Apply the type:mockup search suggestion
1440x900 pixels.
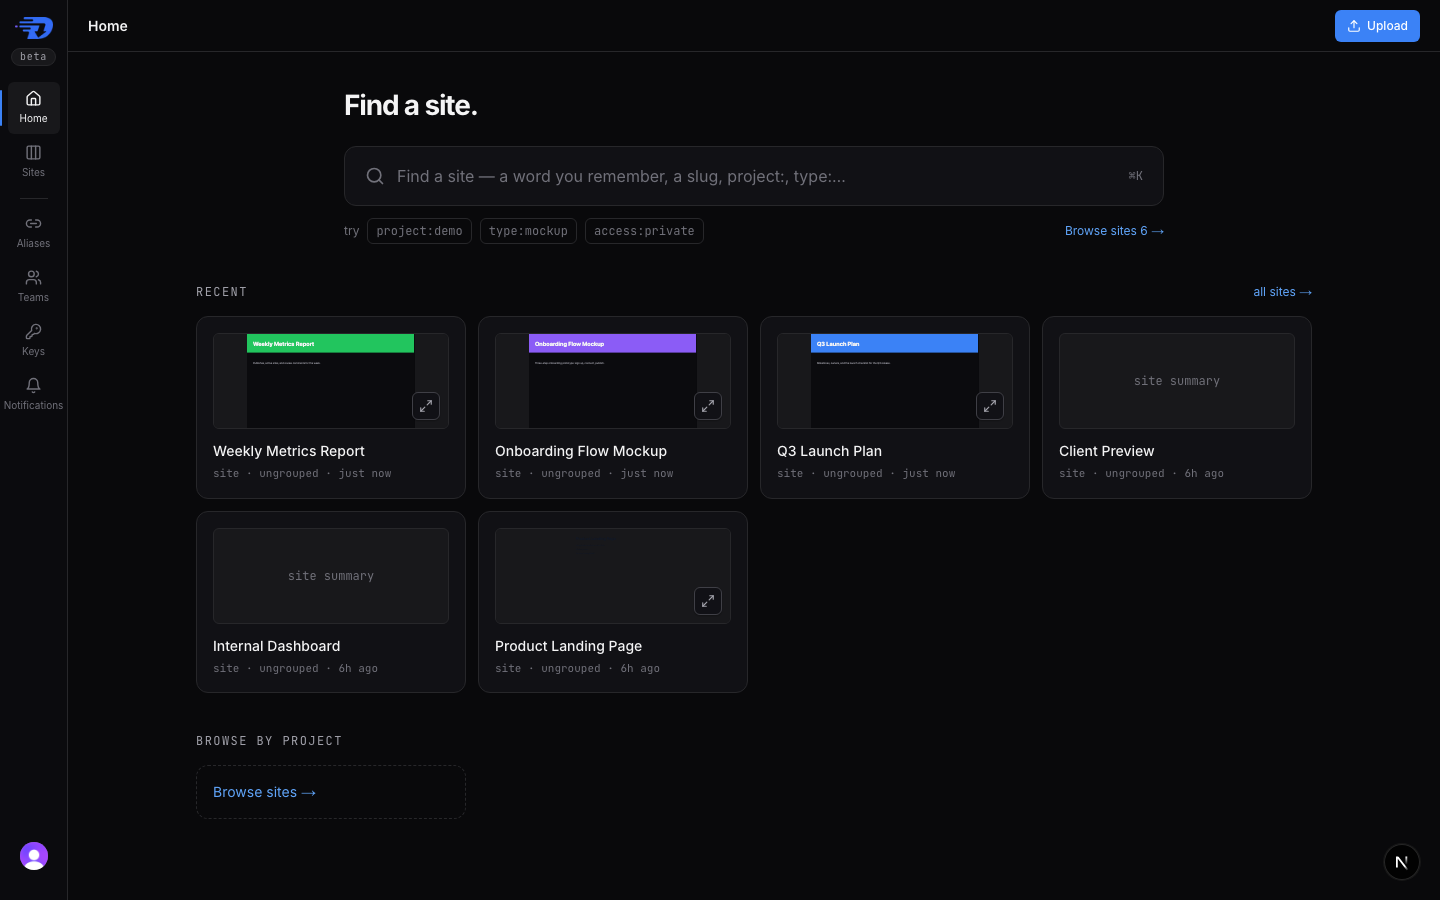click(528, 231)
